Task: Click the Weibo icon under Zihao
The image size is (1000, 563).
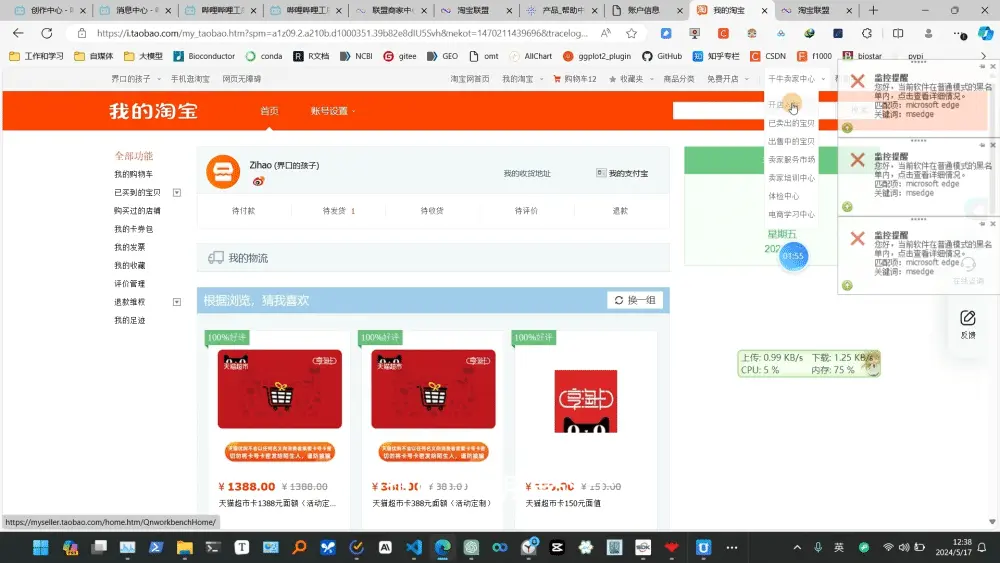Action: coord(258,182)
